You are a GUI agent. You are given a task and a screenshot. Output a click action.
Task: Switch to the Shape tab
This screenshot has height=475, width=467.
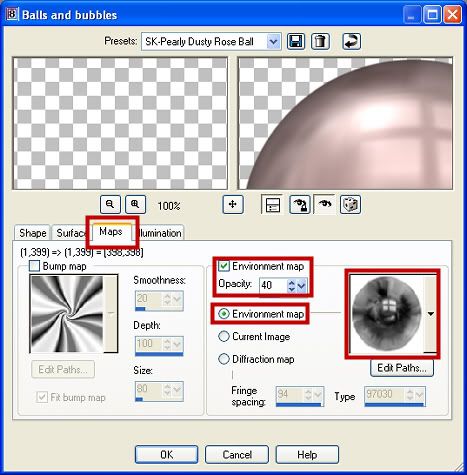pyautogui.click(x=32, y=233)
